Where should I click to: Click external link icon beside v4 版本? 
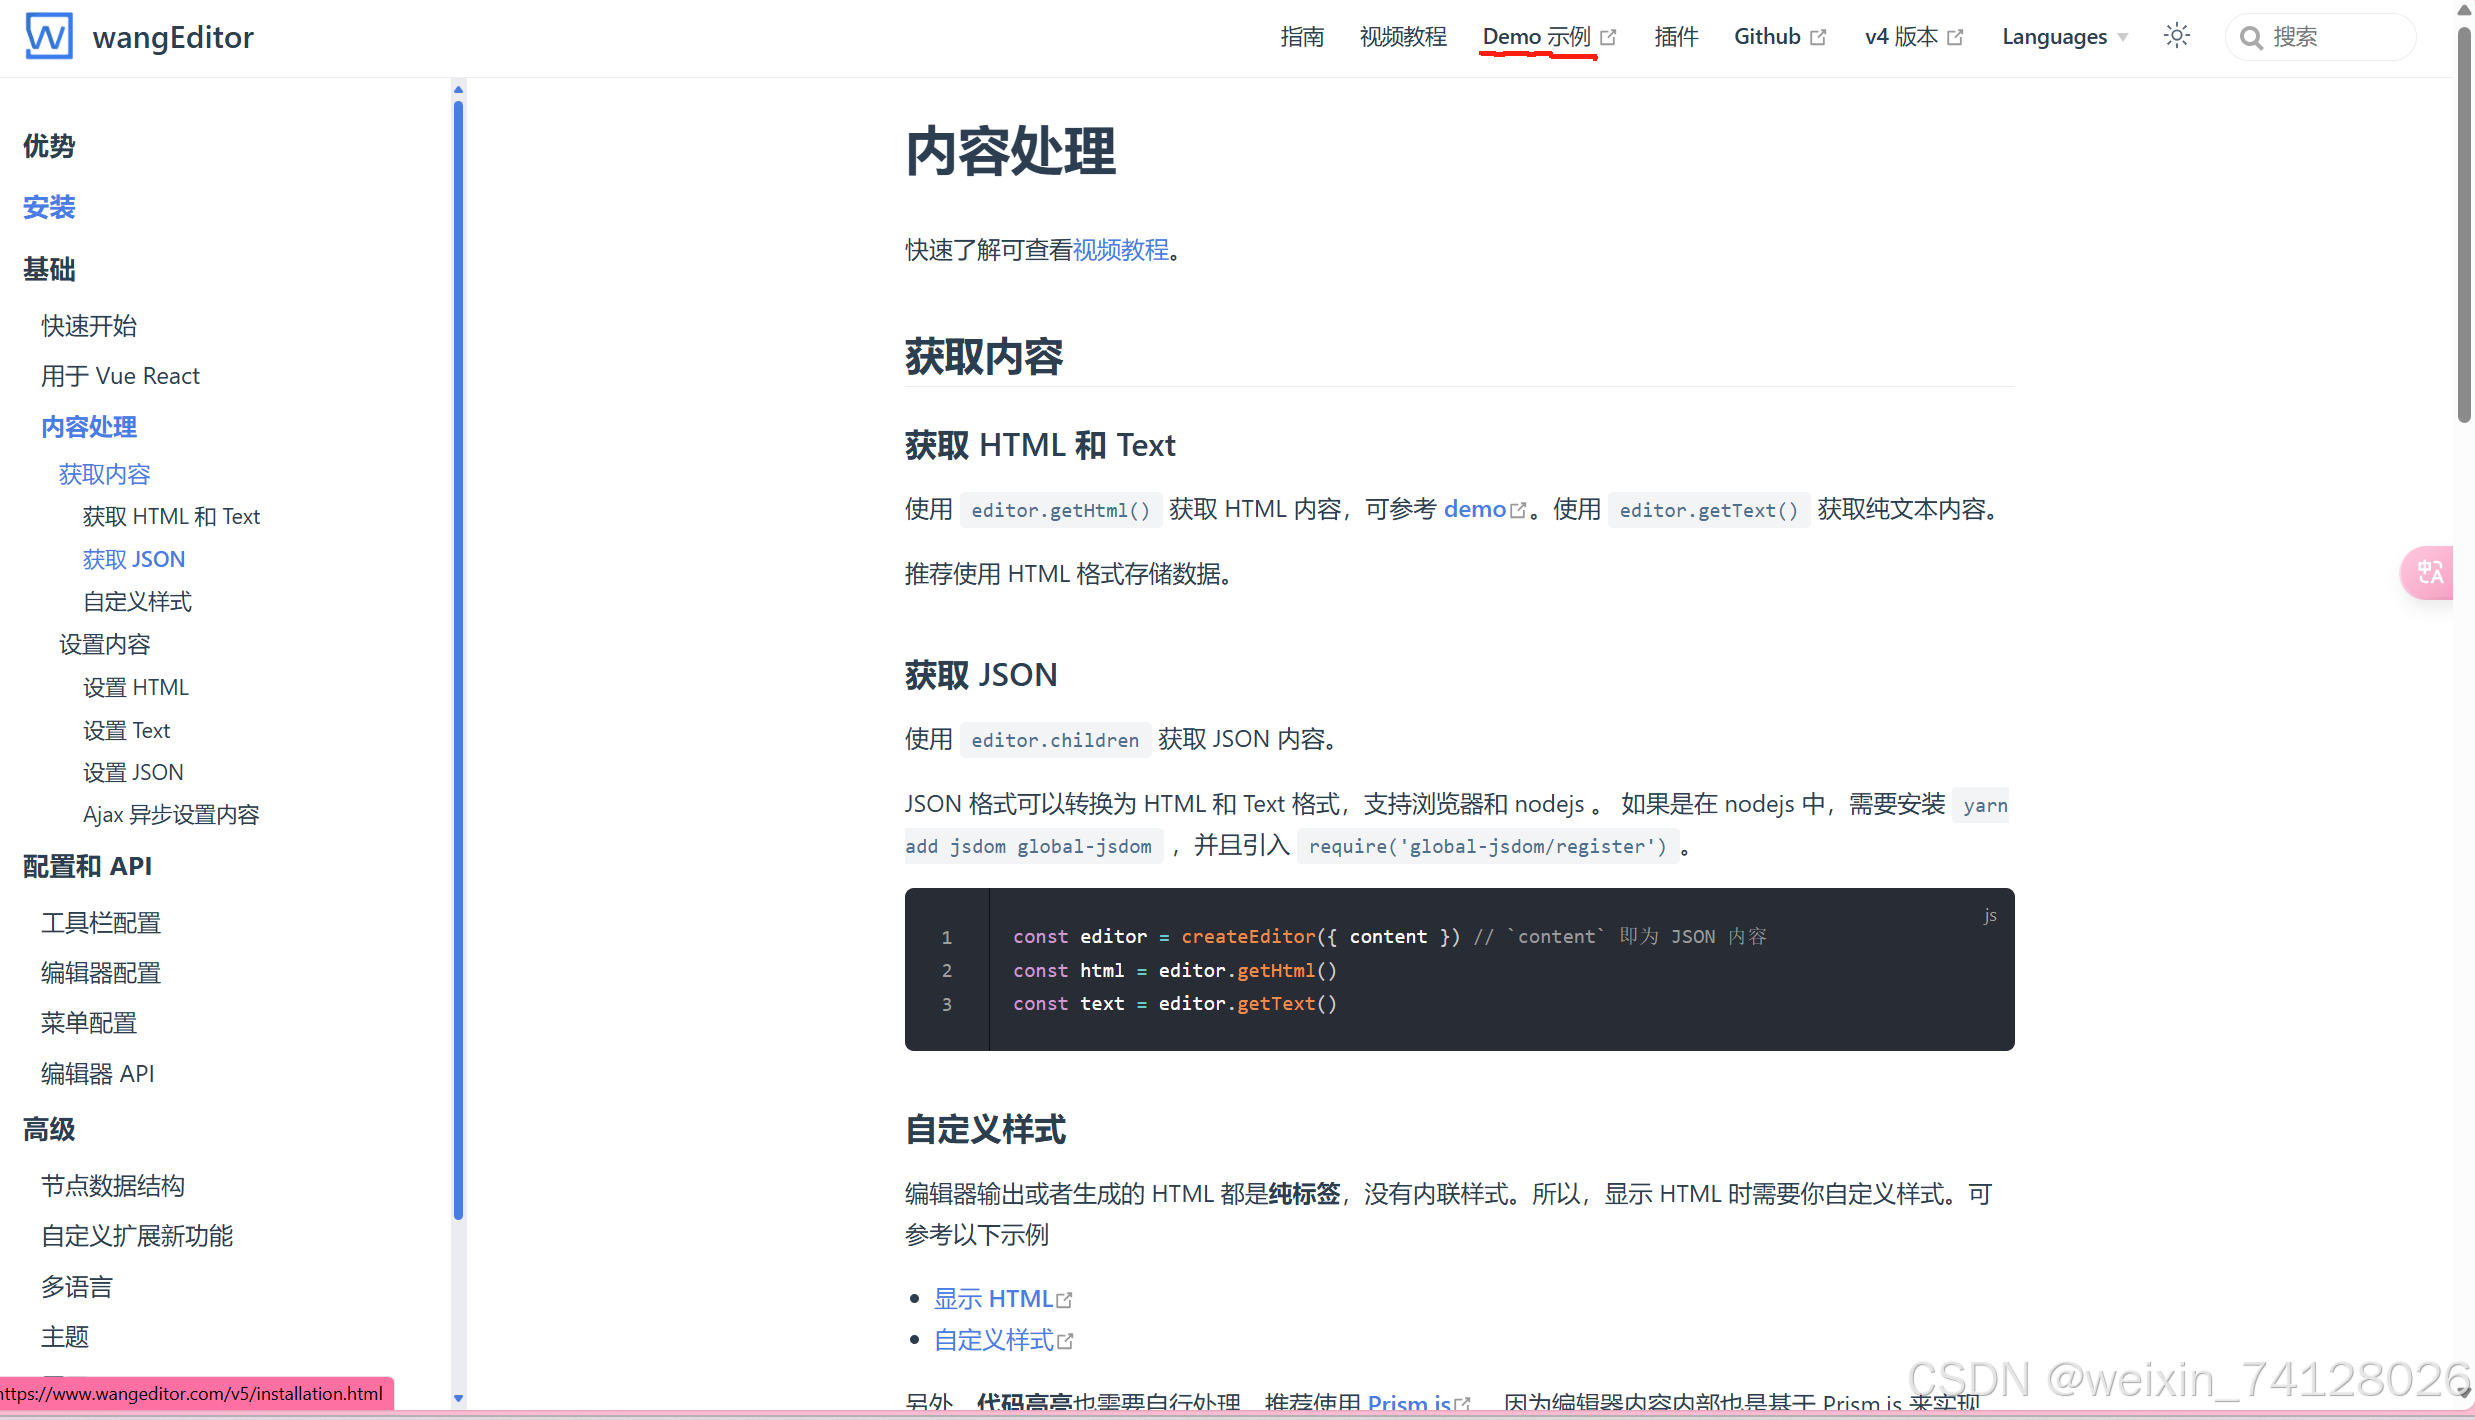point(1955,37)
